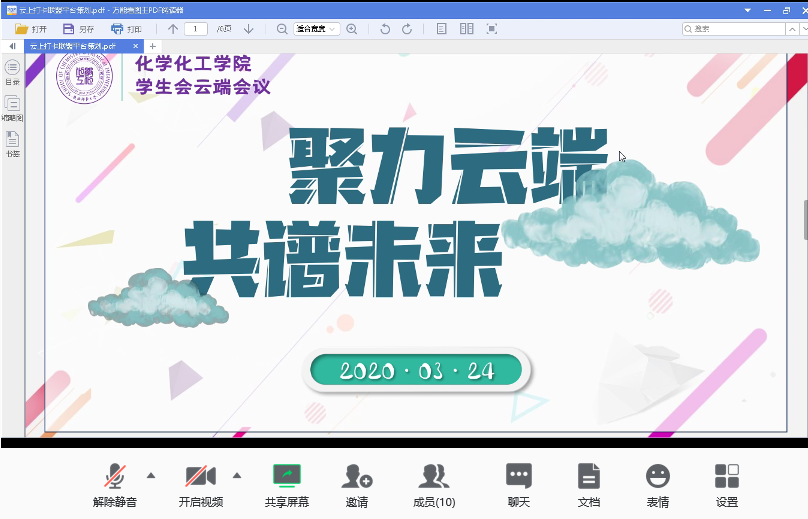
Task: Show the Members list (成员(10))
Action: [434, 477]
